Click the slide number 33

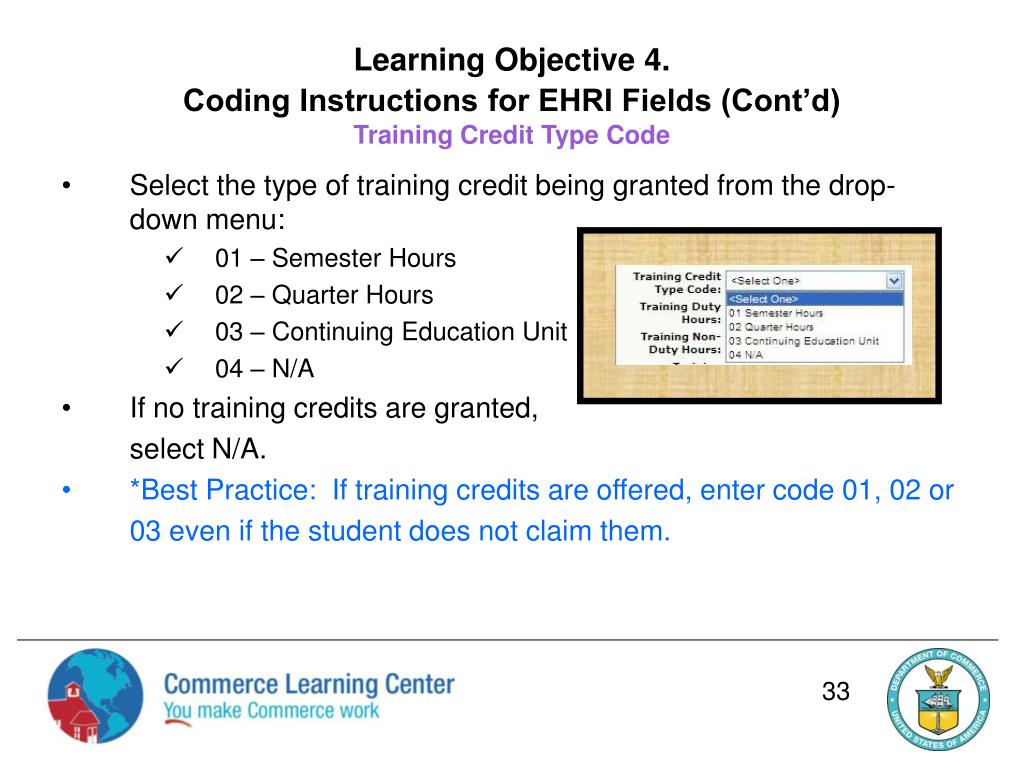point(836,691)
